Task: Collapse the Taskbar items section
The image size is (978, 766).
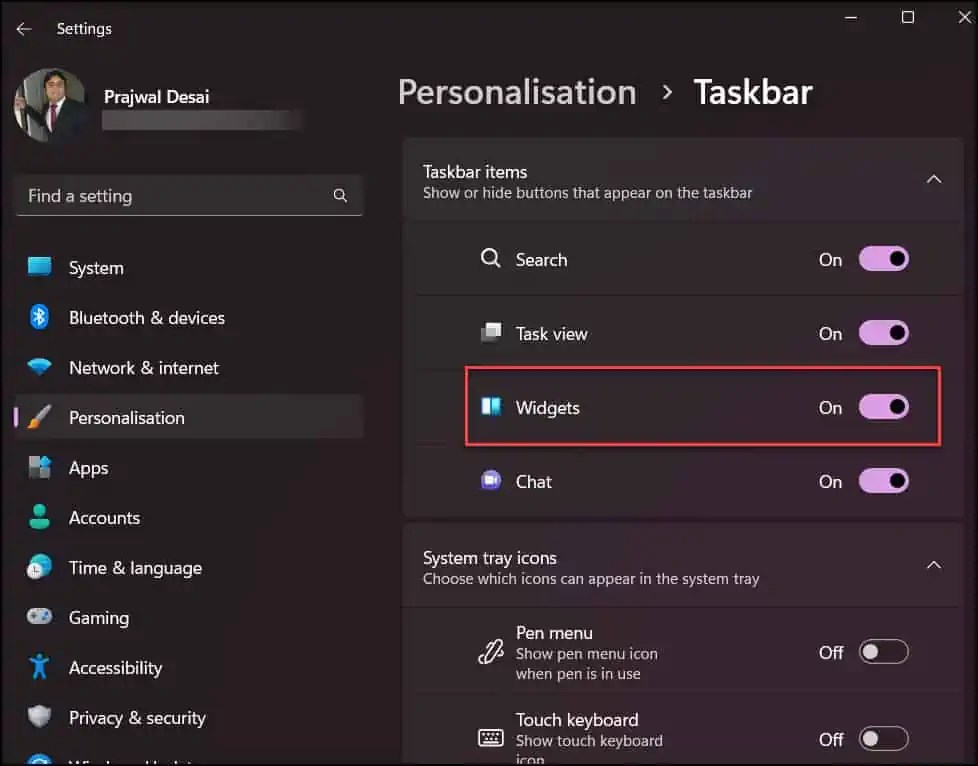Action: coord(934,179)
